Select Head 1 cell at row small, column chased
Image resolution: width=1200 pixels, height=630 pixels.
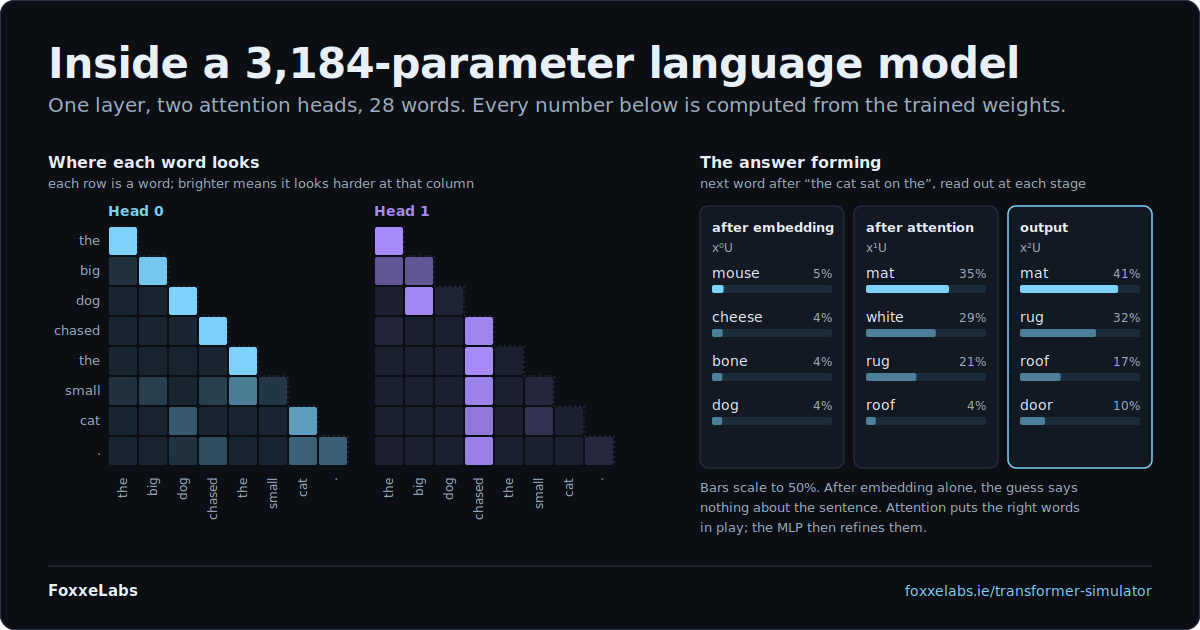[479, 391]
